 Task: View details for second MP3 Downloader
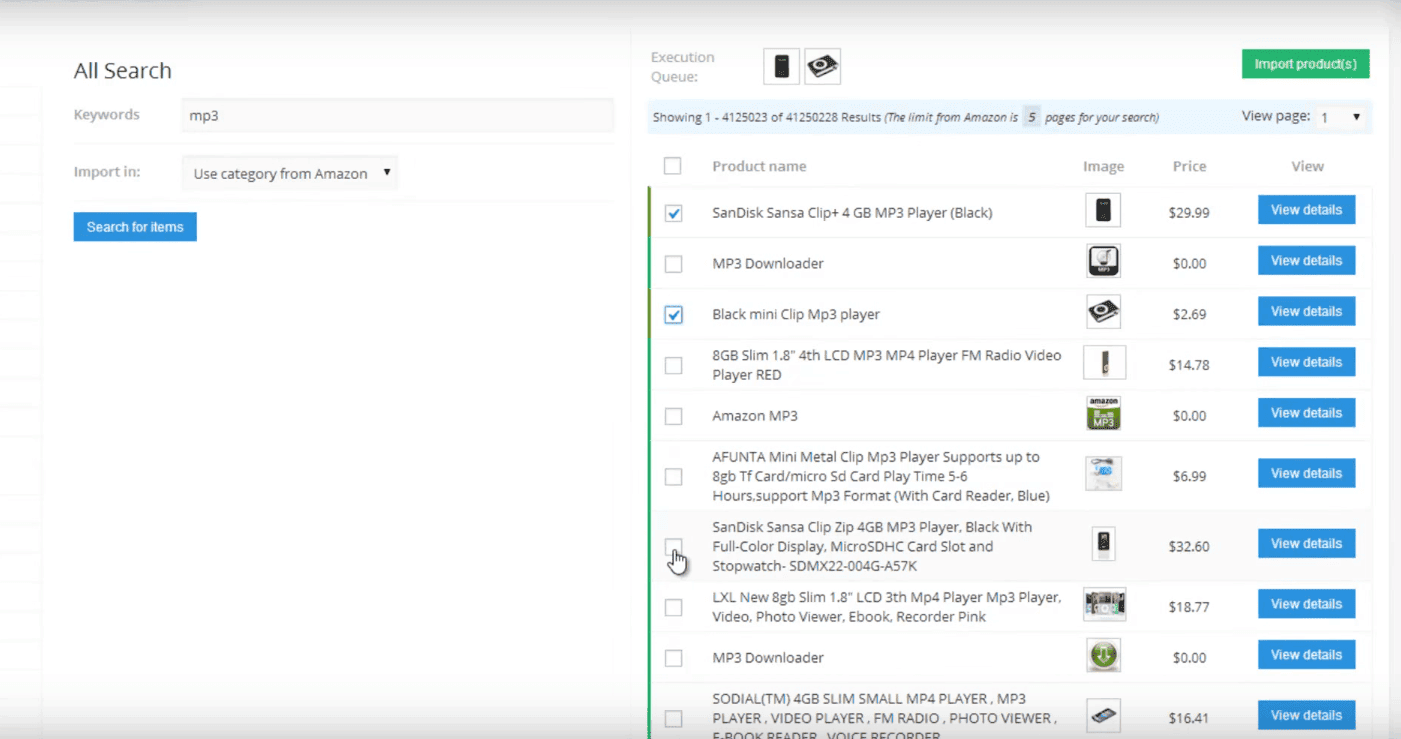tap(1306, 655)
